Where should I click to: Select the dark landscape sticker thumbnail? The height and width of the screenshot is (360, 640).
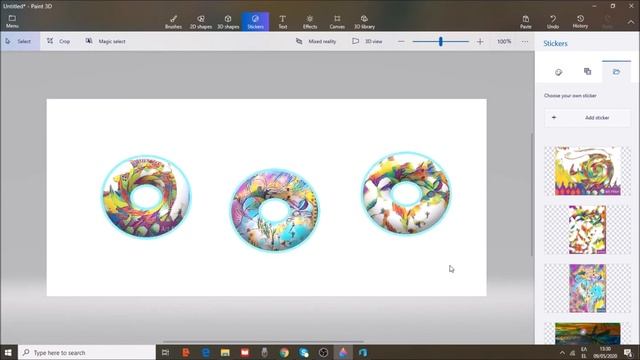tap(587, 333)
